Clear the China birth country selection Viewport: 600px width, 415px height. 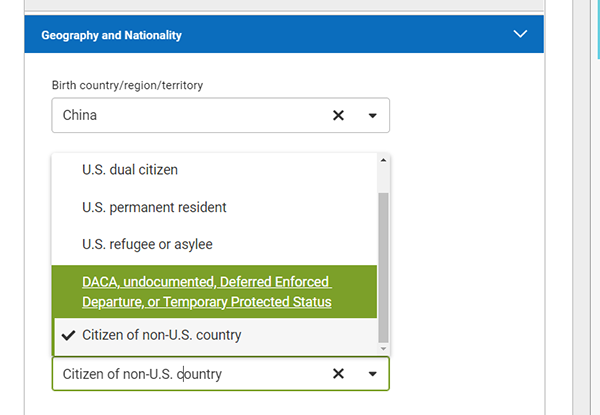338,115
